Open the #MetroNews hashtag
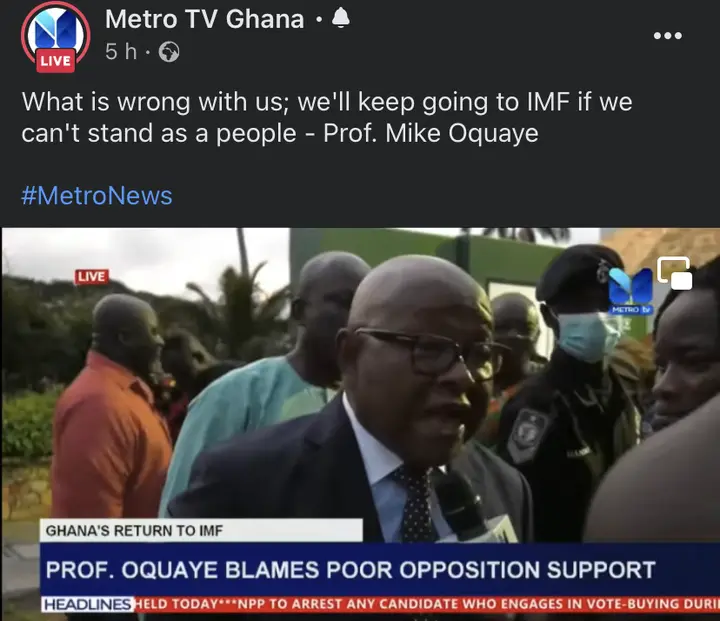 pos(97,195)
